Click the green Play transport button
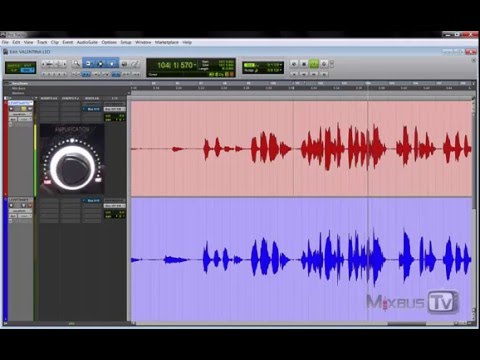The height and width of the screenshot is (360, 480). pos(314,64)
